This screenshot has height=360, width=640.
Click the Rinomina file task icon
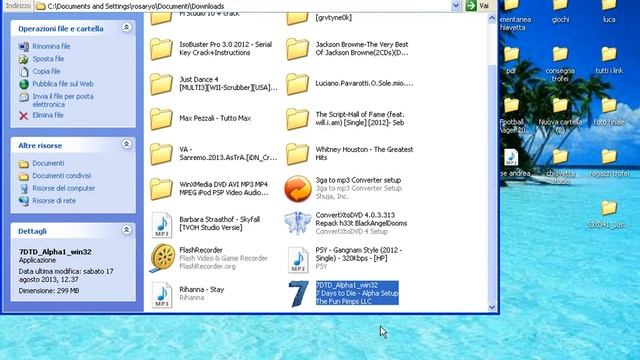[24, 47]
